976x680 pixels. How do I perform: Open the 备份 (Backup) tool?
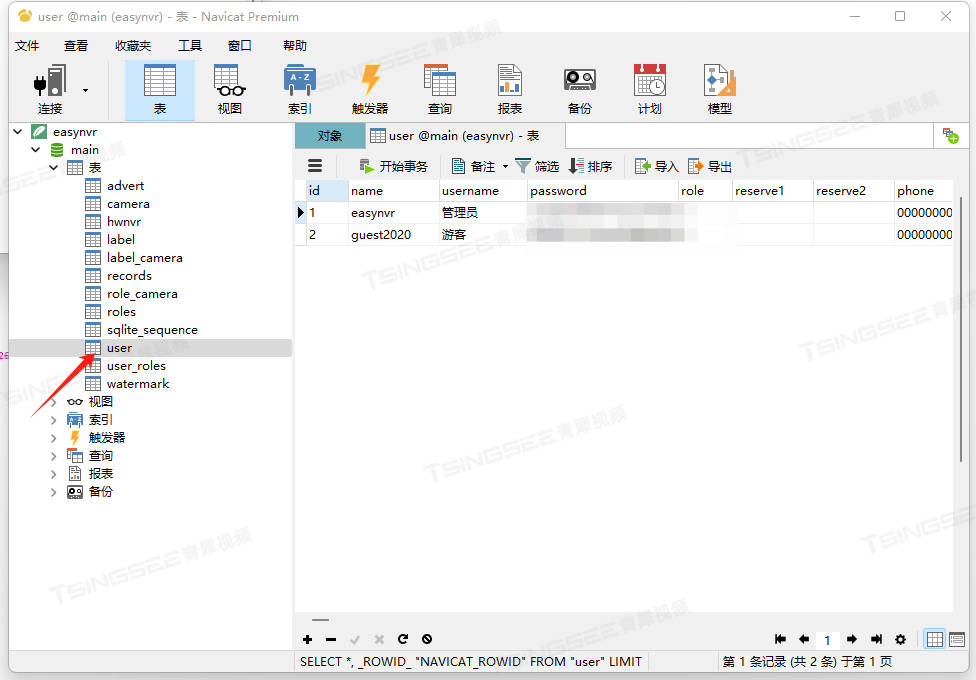click(x=578, y=88)
